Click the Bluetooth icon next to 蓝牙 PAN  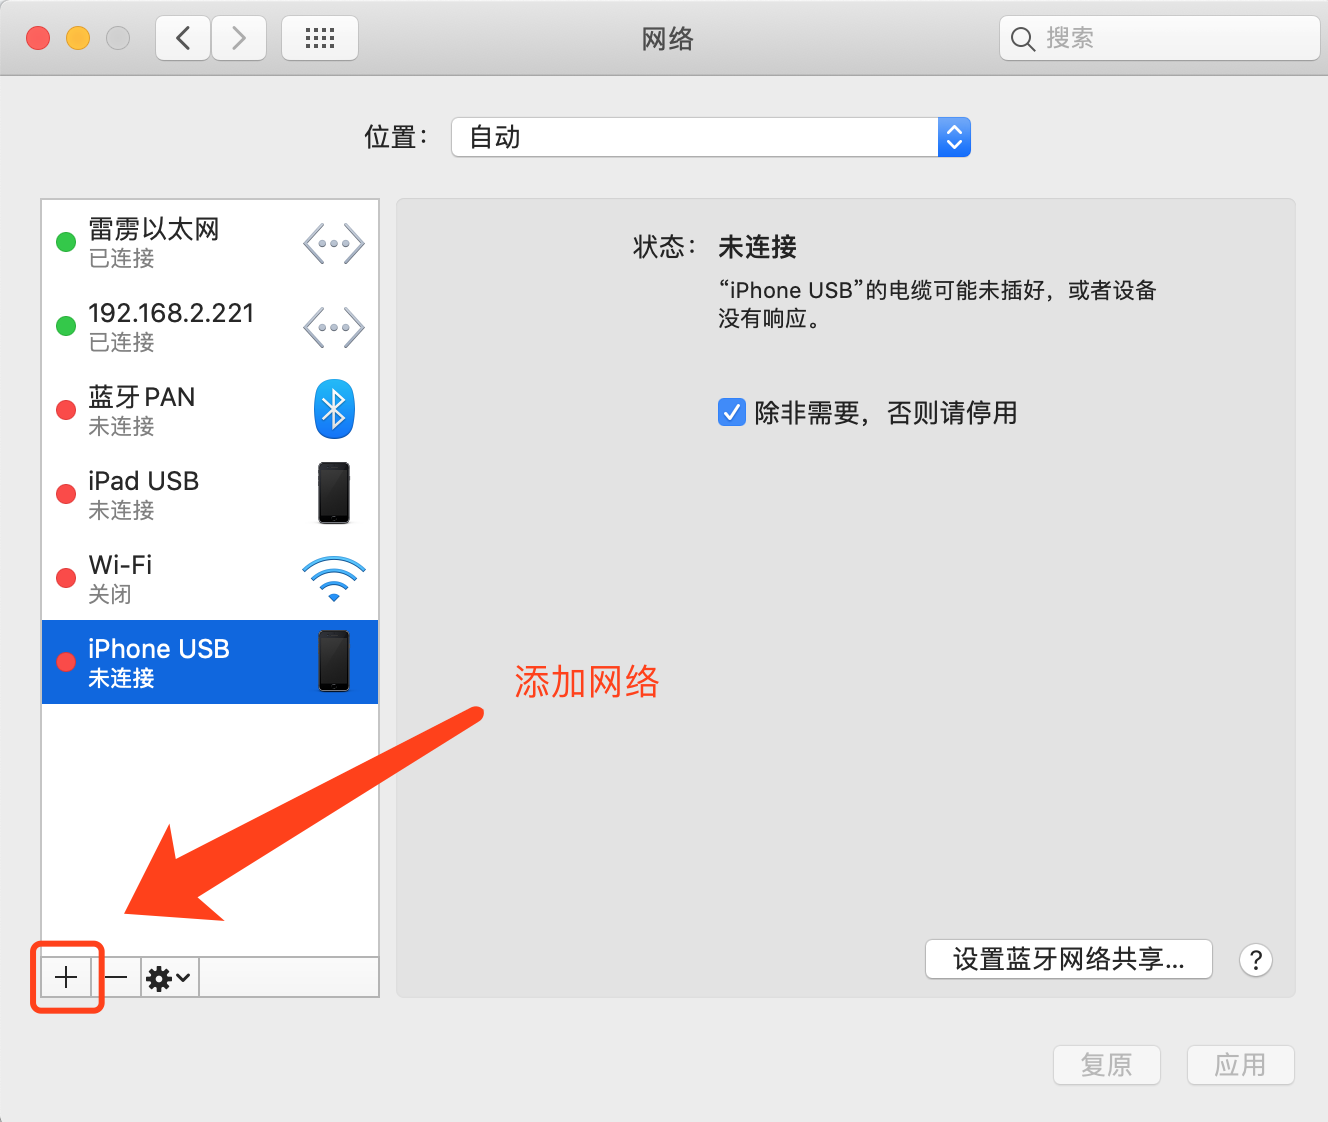(334, 409)
